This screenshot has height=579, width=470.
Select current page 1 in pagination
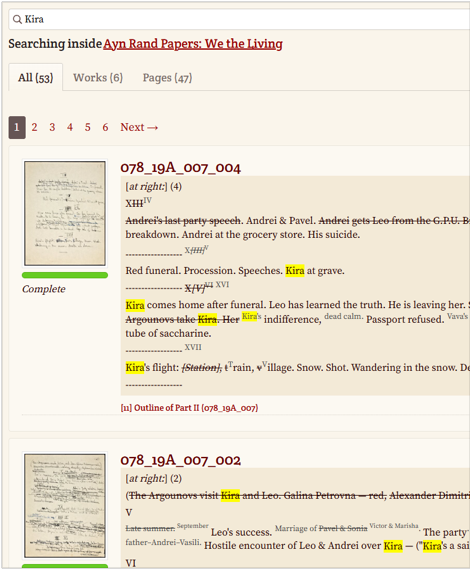(17, 127)
